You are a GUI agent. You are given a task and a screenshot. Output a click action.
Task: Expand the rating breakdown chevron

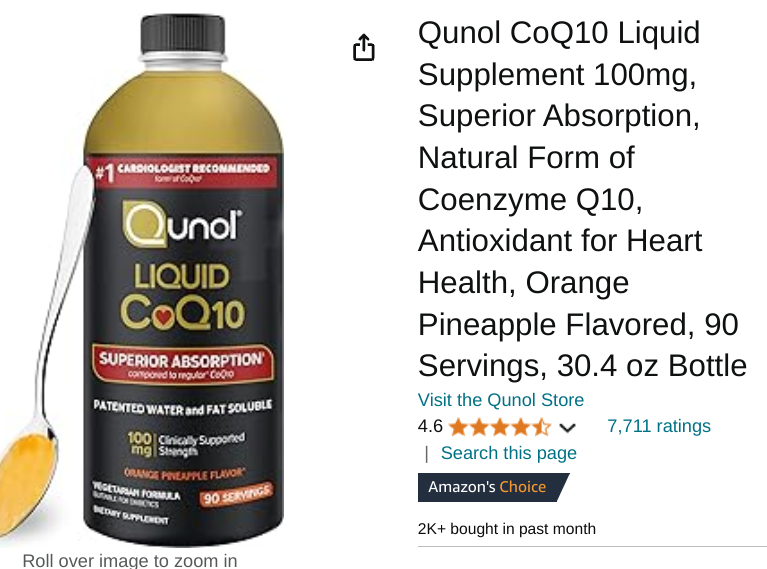(567, 428)
